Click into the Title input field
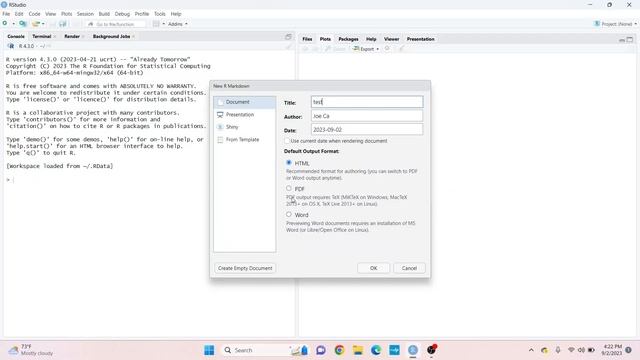This screenshot has height=360, width=640. click(367, 102)
